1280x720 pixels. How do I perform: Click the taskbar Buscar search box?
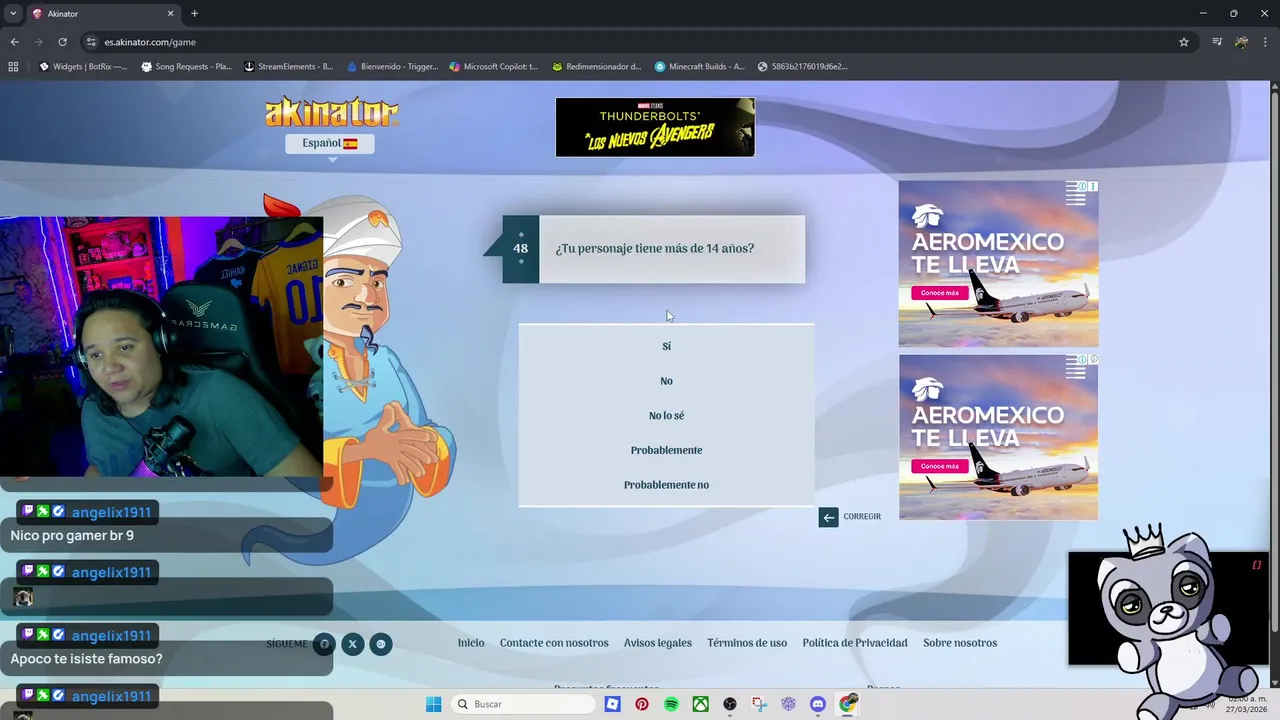pyautogui.click(x=523, y=704)
